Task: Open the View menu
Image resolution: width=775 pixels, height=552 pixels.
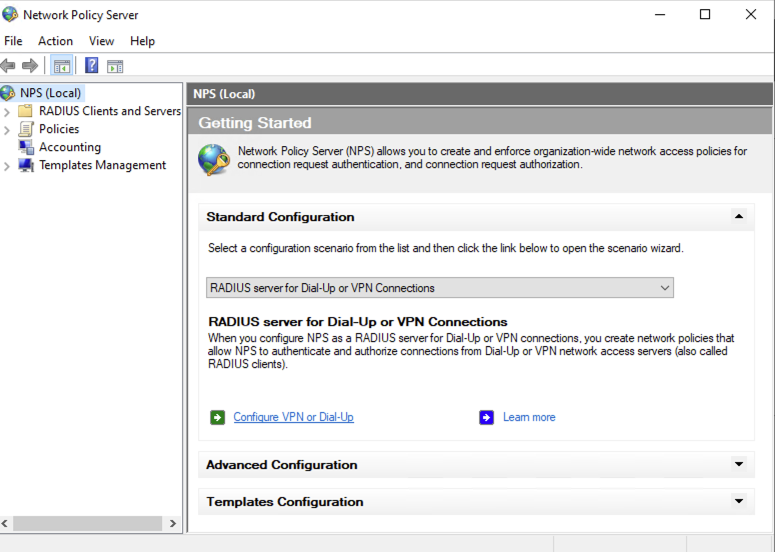Action: pos(101,41)
